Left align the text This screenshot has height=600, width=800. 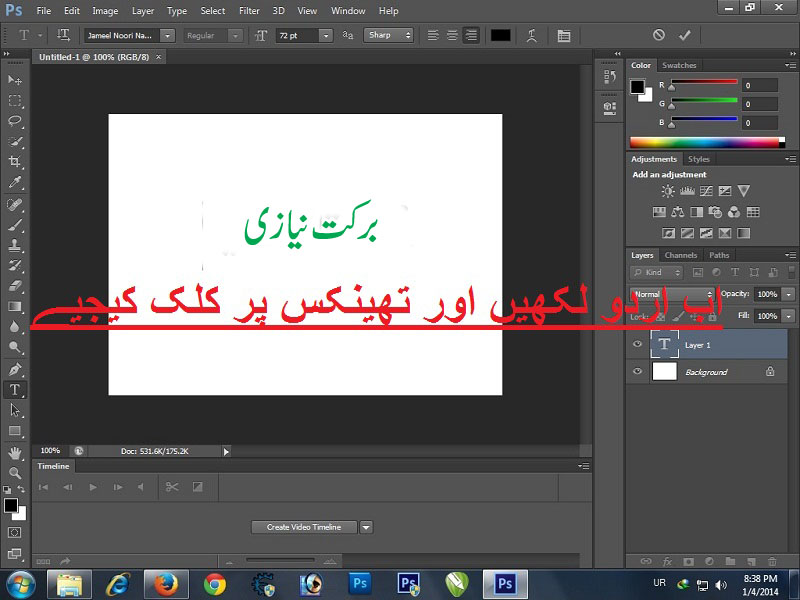tap(433, 35)
